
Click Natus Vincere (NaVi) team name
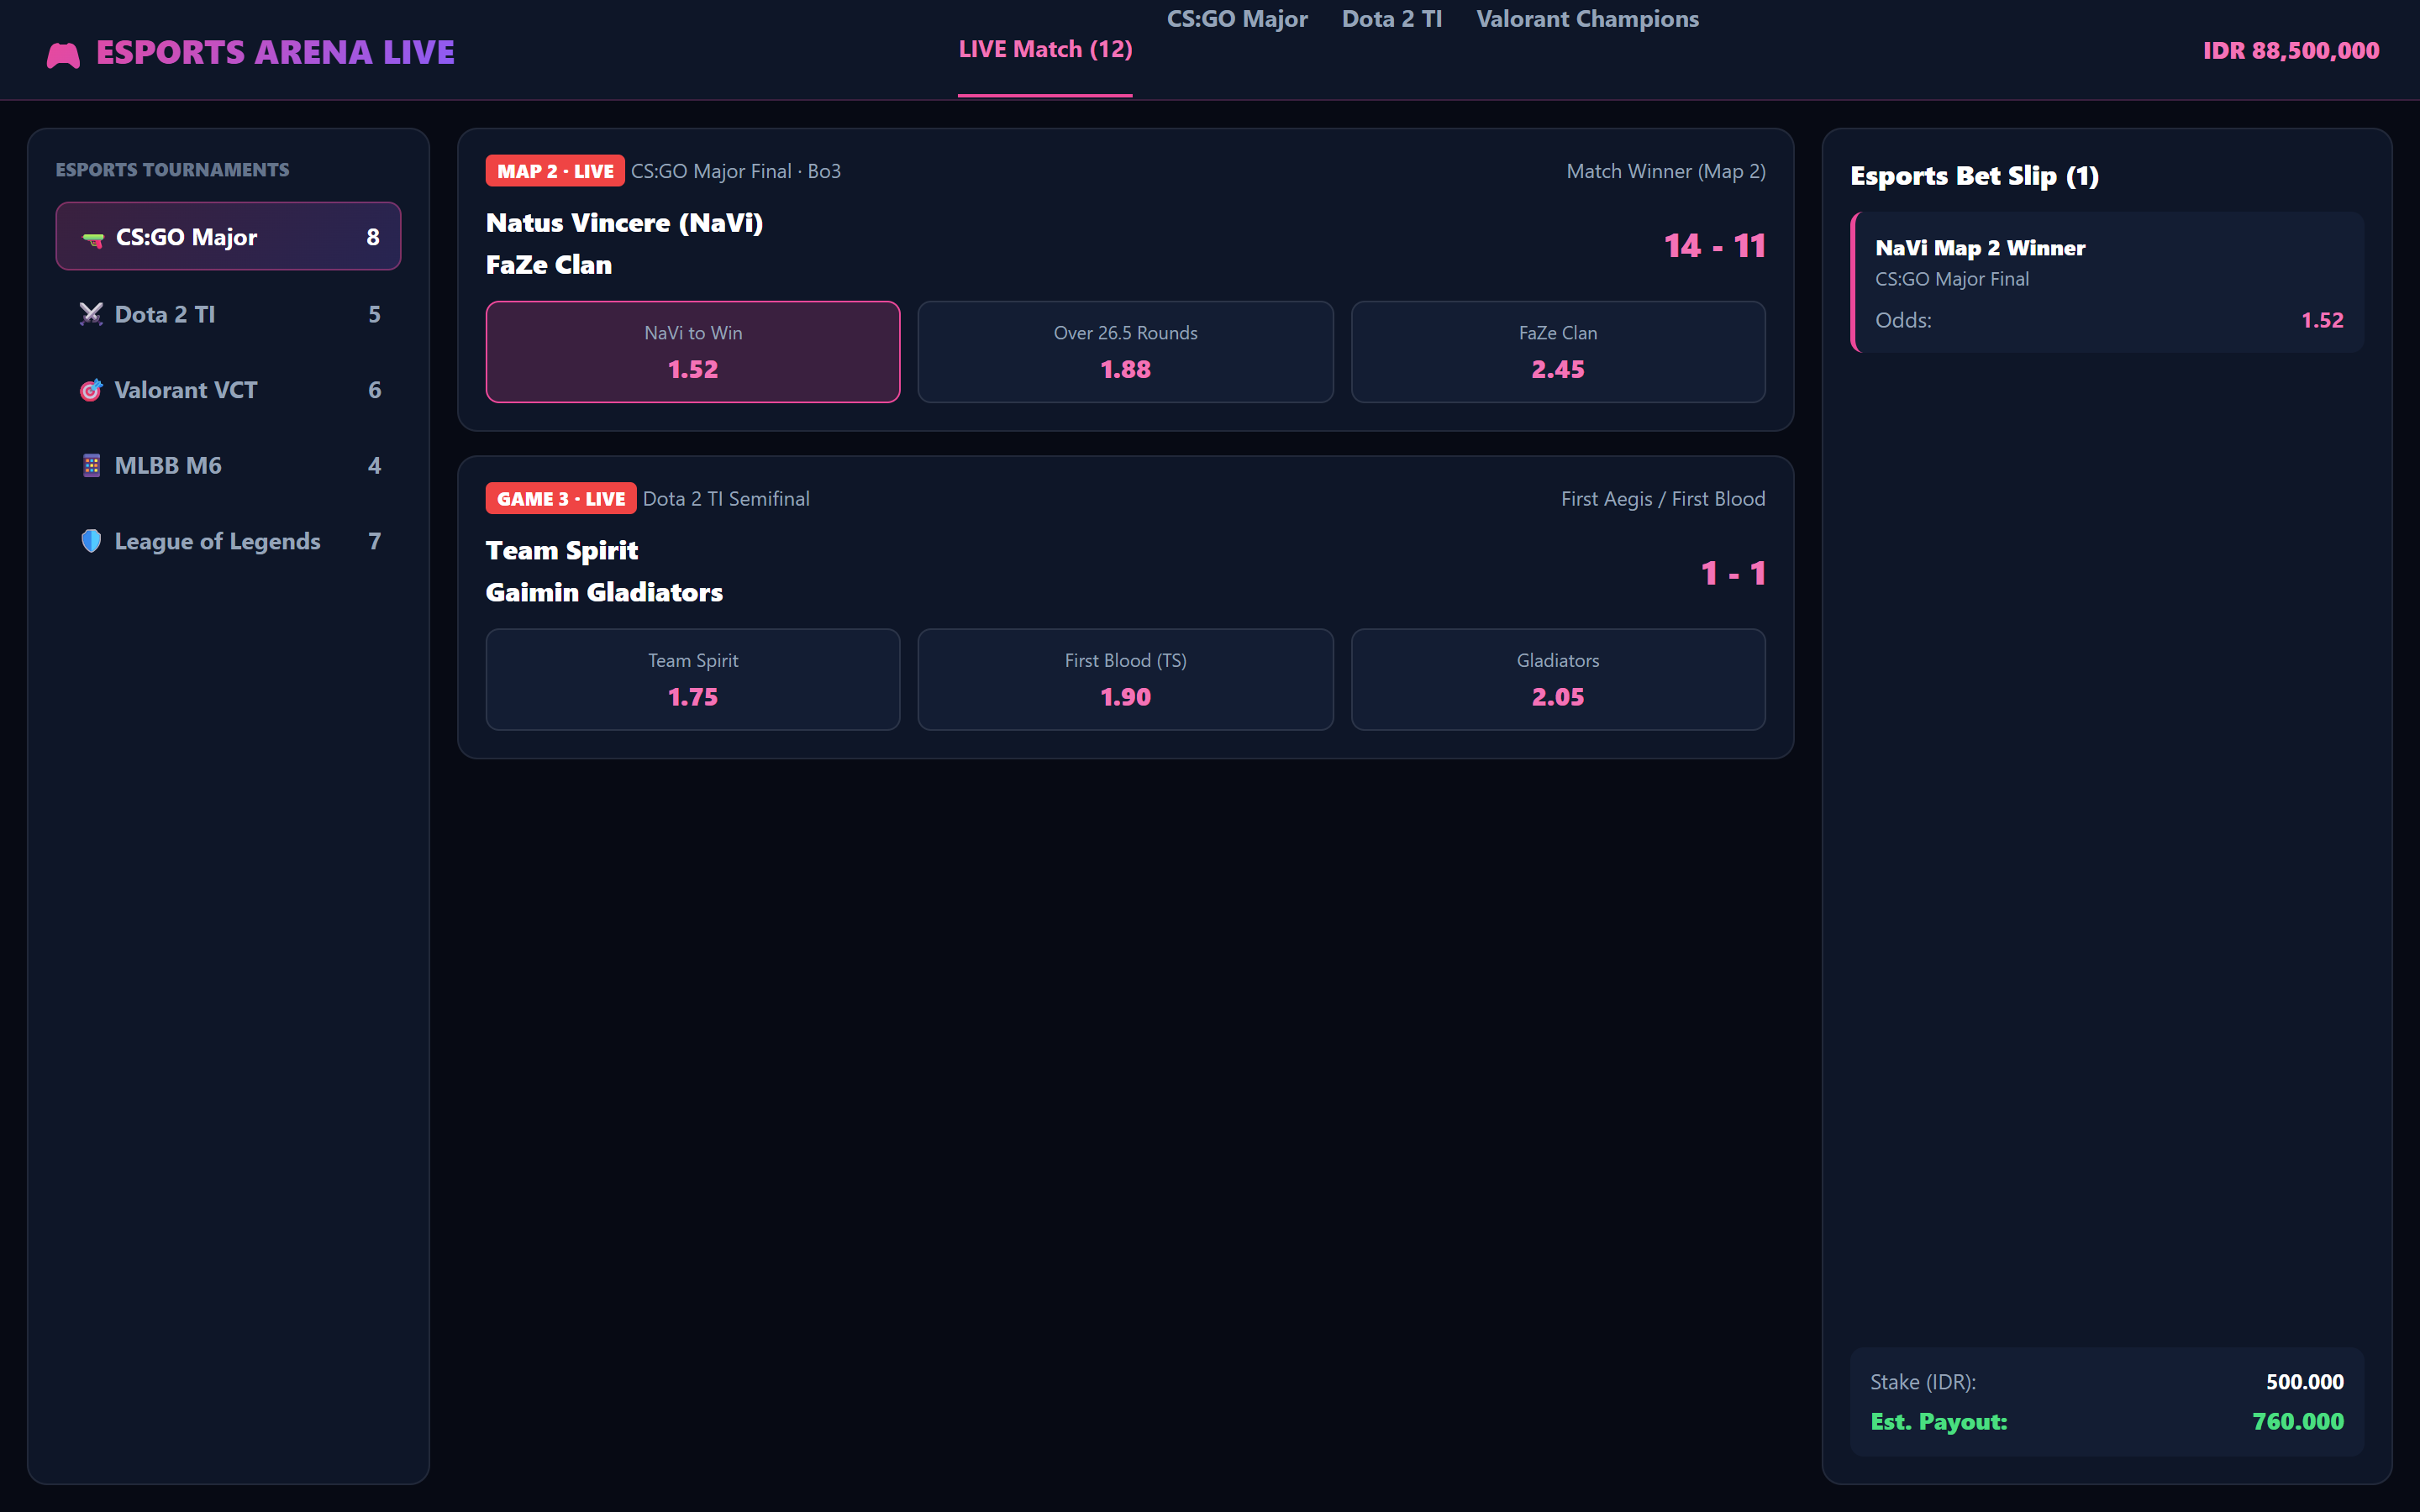click(x=624, y=223)
